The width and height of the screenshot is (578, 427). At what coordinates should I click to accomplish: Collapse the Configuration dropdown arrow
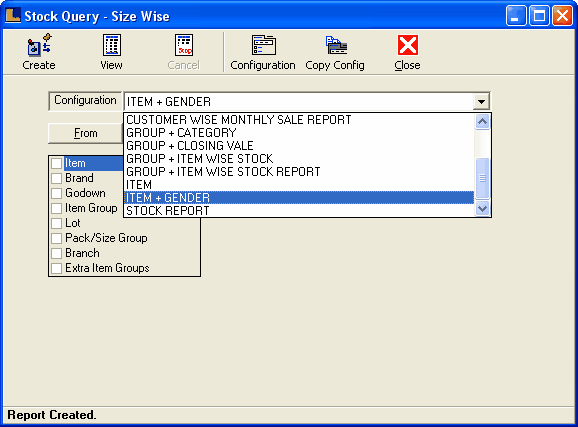pyautogui.click(x=481, y=101)
